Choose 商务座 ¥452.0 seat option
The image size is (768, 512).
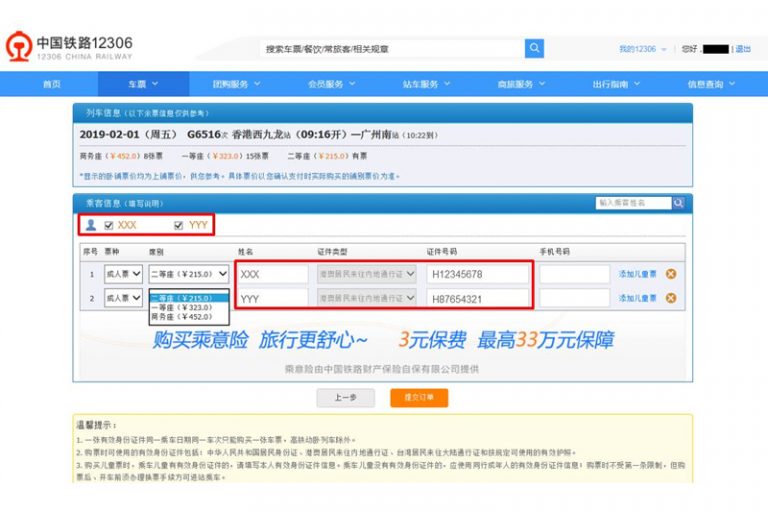(182, 317)
